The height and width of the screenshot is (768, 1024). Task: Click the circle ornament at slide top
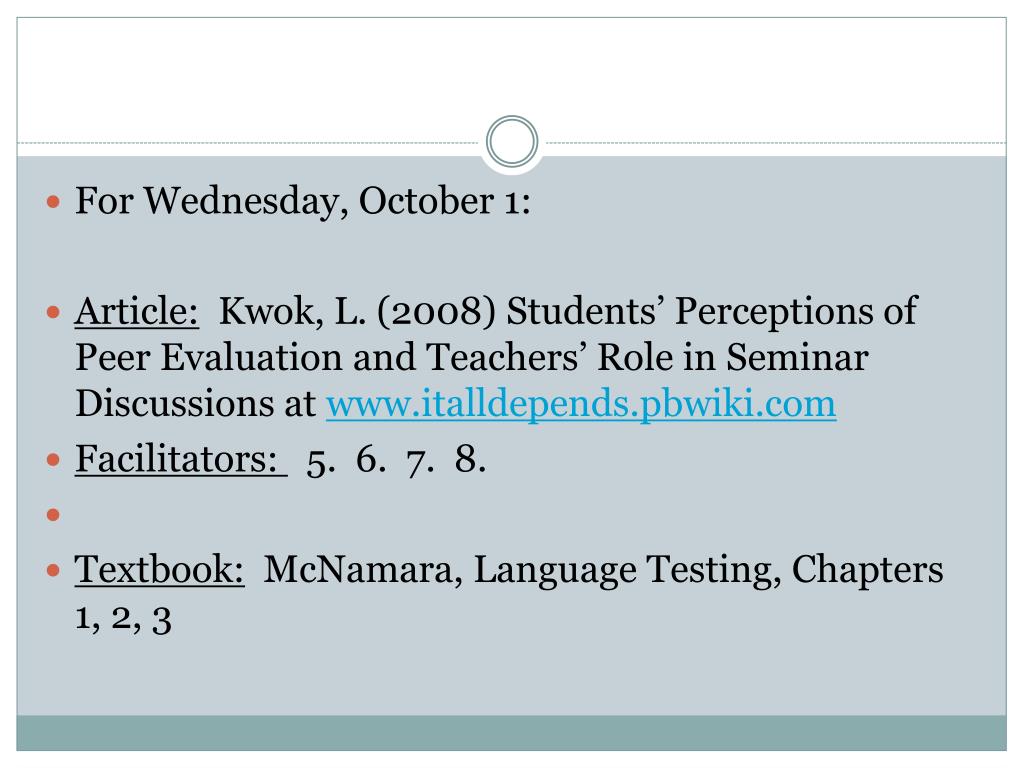tap(512, 142)
